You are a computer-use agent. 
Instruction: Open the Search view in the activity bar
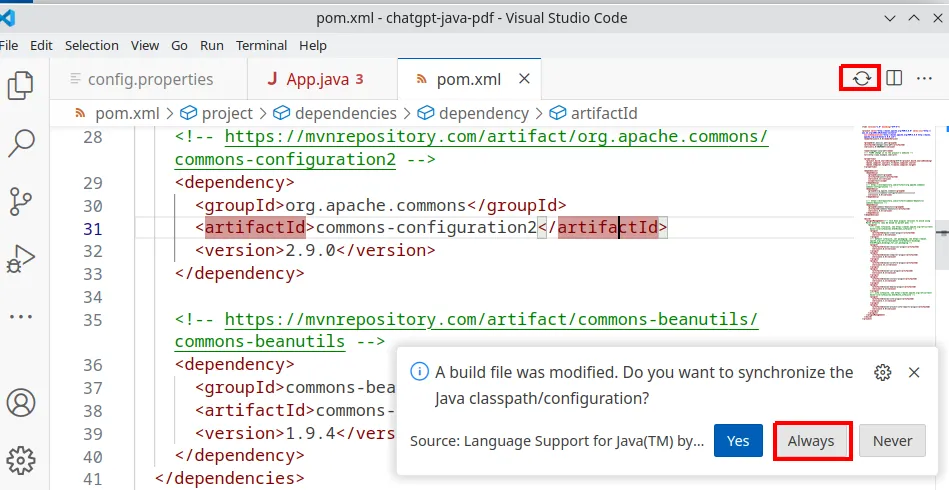click(21, 143)
